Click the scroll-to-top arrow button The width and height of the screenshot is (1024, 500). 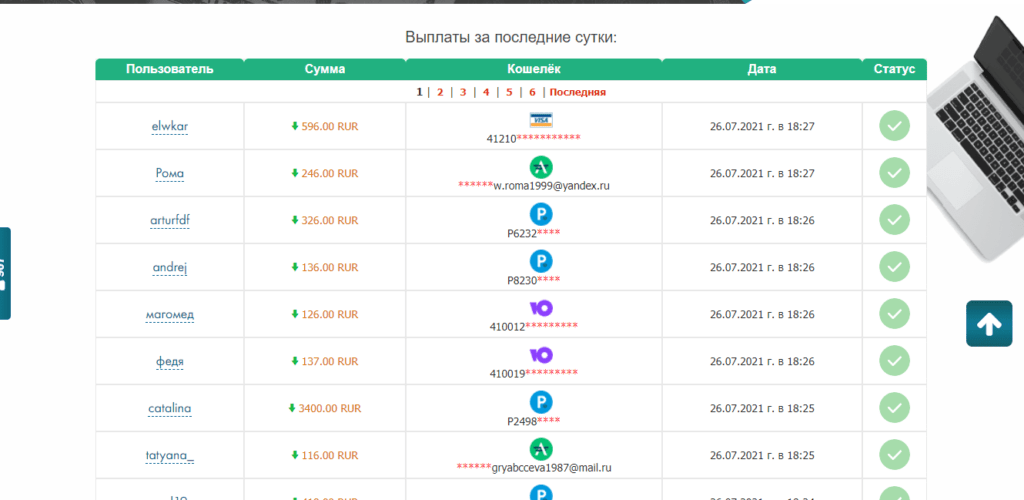[988, 324]
